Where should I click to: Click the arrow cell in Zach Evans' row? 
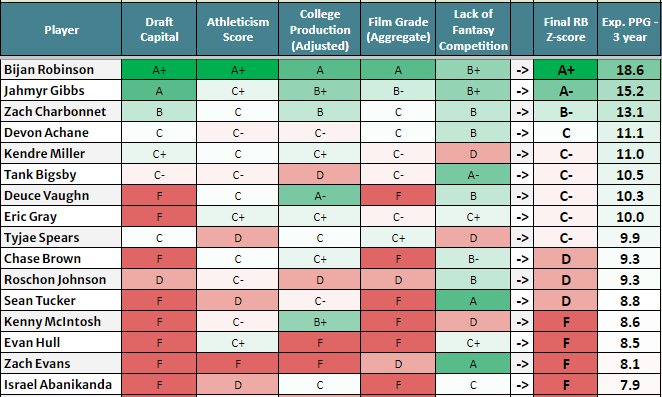tap(522, 364)
